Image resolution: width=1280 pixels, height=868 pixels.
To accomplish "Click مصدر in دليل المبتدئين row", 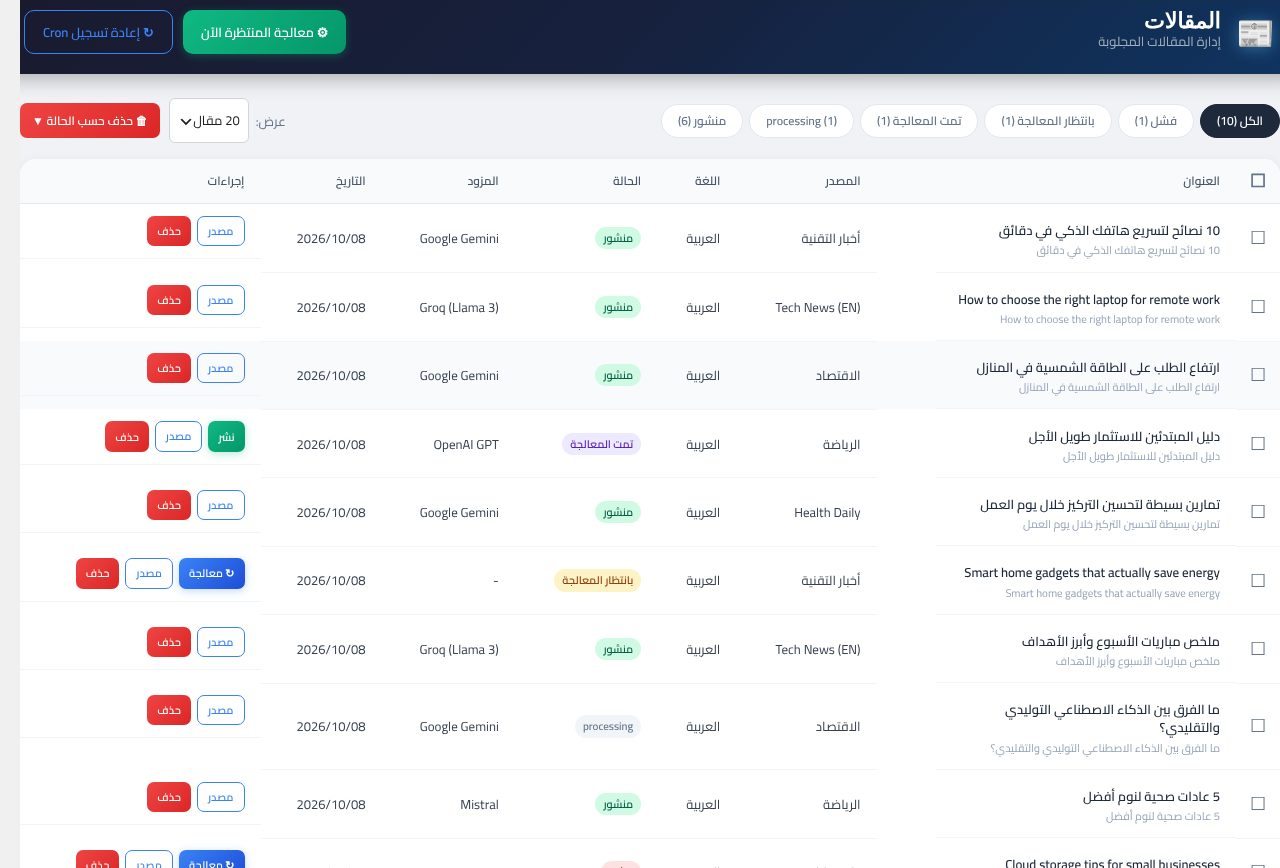I will 178,437.
